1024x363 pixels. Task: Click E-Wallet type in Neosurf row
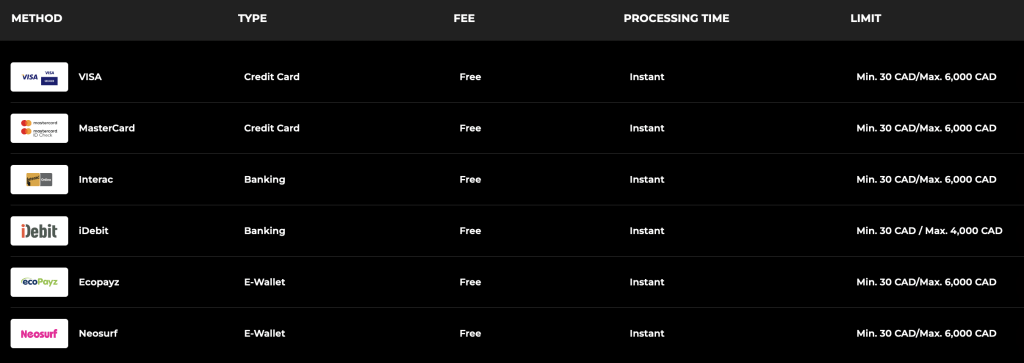pos(264,334)
